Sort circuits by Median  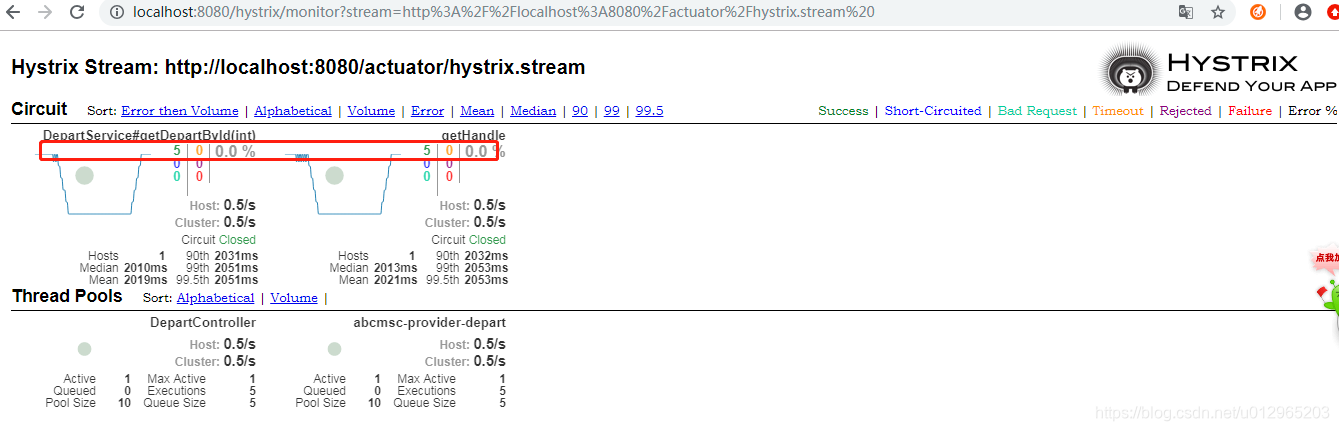coord(533,111)
